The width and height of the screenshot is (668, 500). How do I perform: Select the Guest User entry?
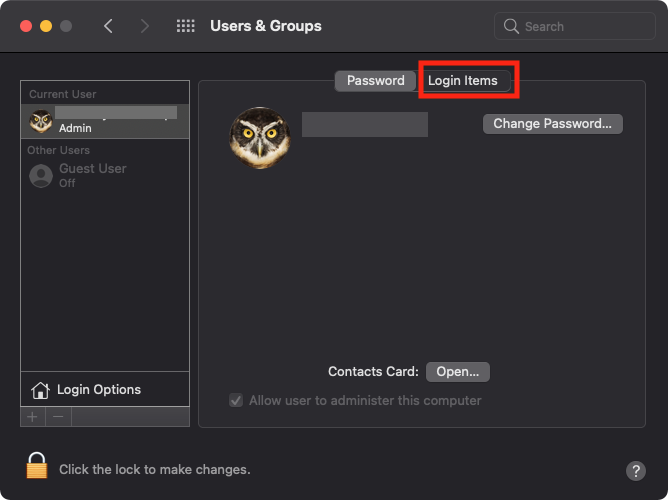pos(105,175)
